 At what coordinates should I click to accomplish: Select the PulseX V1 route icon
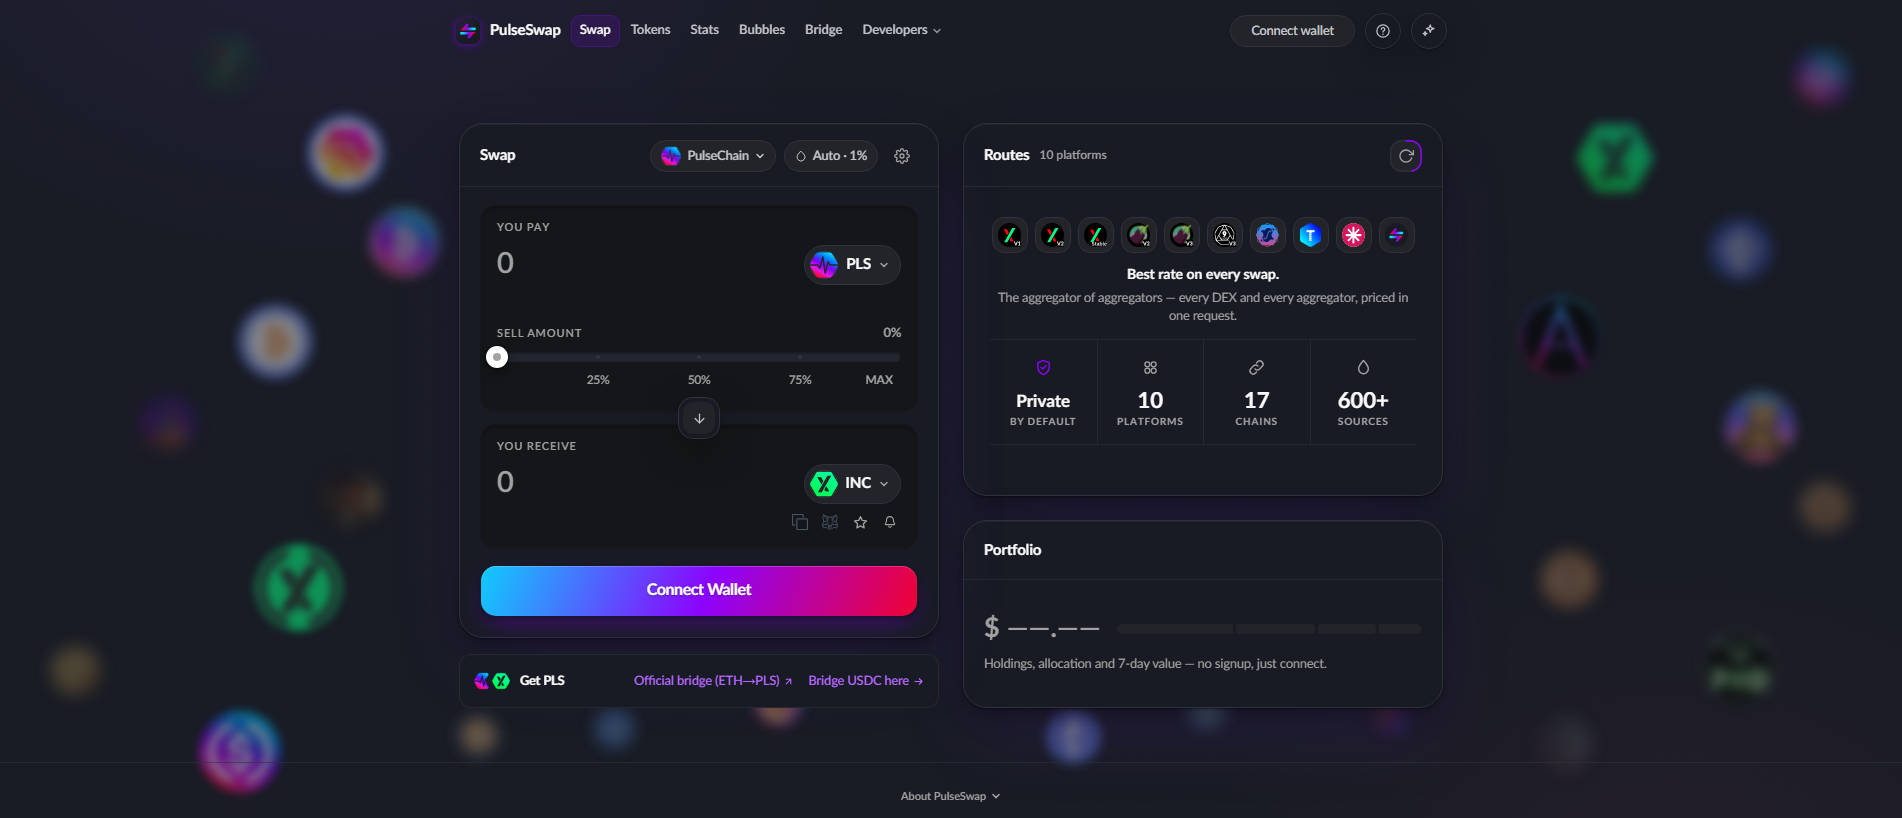tap(1010, 235)
